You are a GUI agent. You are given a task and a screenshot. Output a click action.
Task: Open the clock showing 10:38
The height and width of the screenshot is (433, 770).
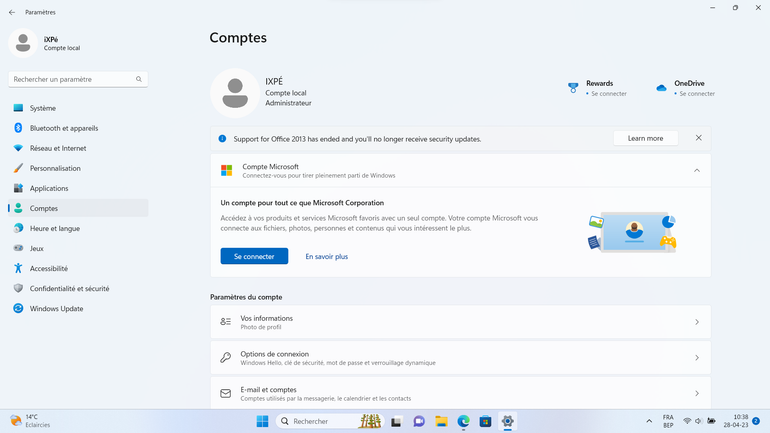point(736,421)
